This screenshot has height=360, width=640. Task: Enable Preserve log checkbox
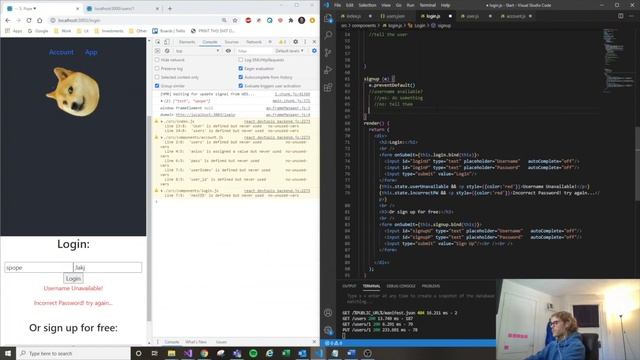tap(157, 69)
